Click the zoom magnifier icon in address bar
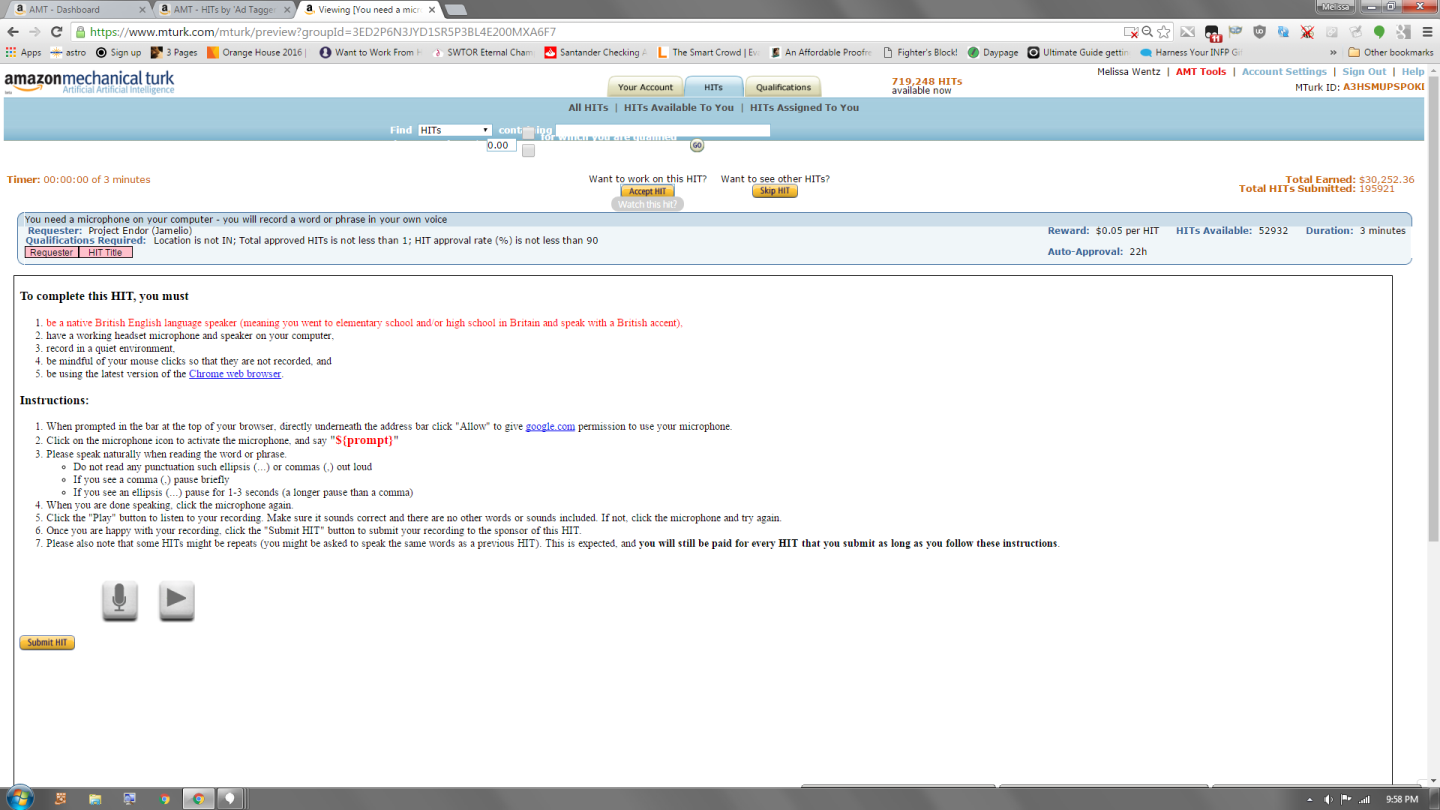 tap(1148, 32)
